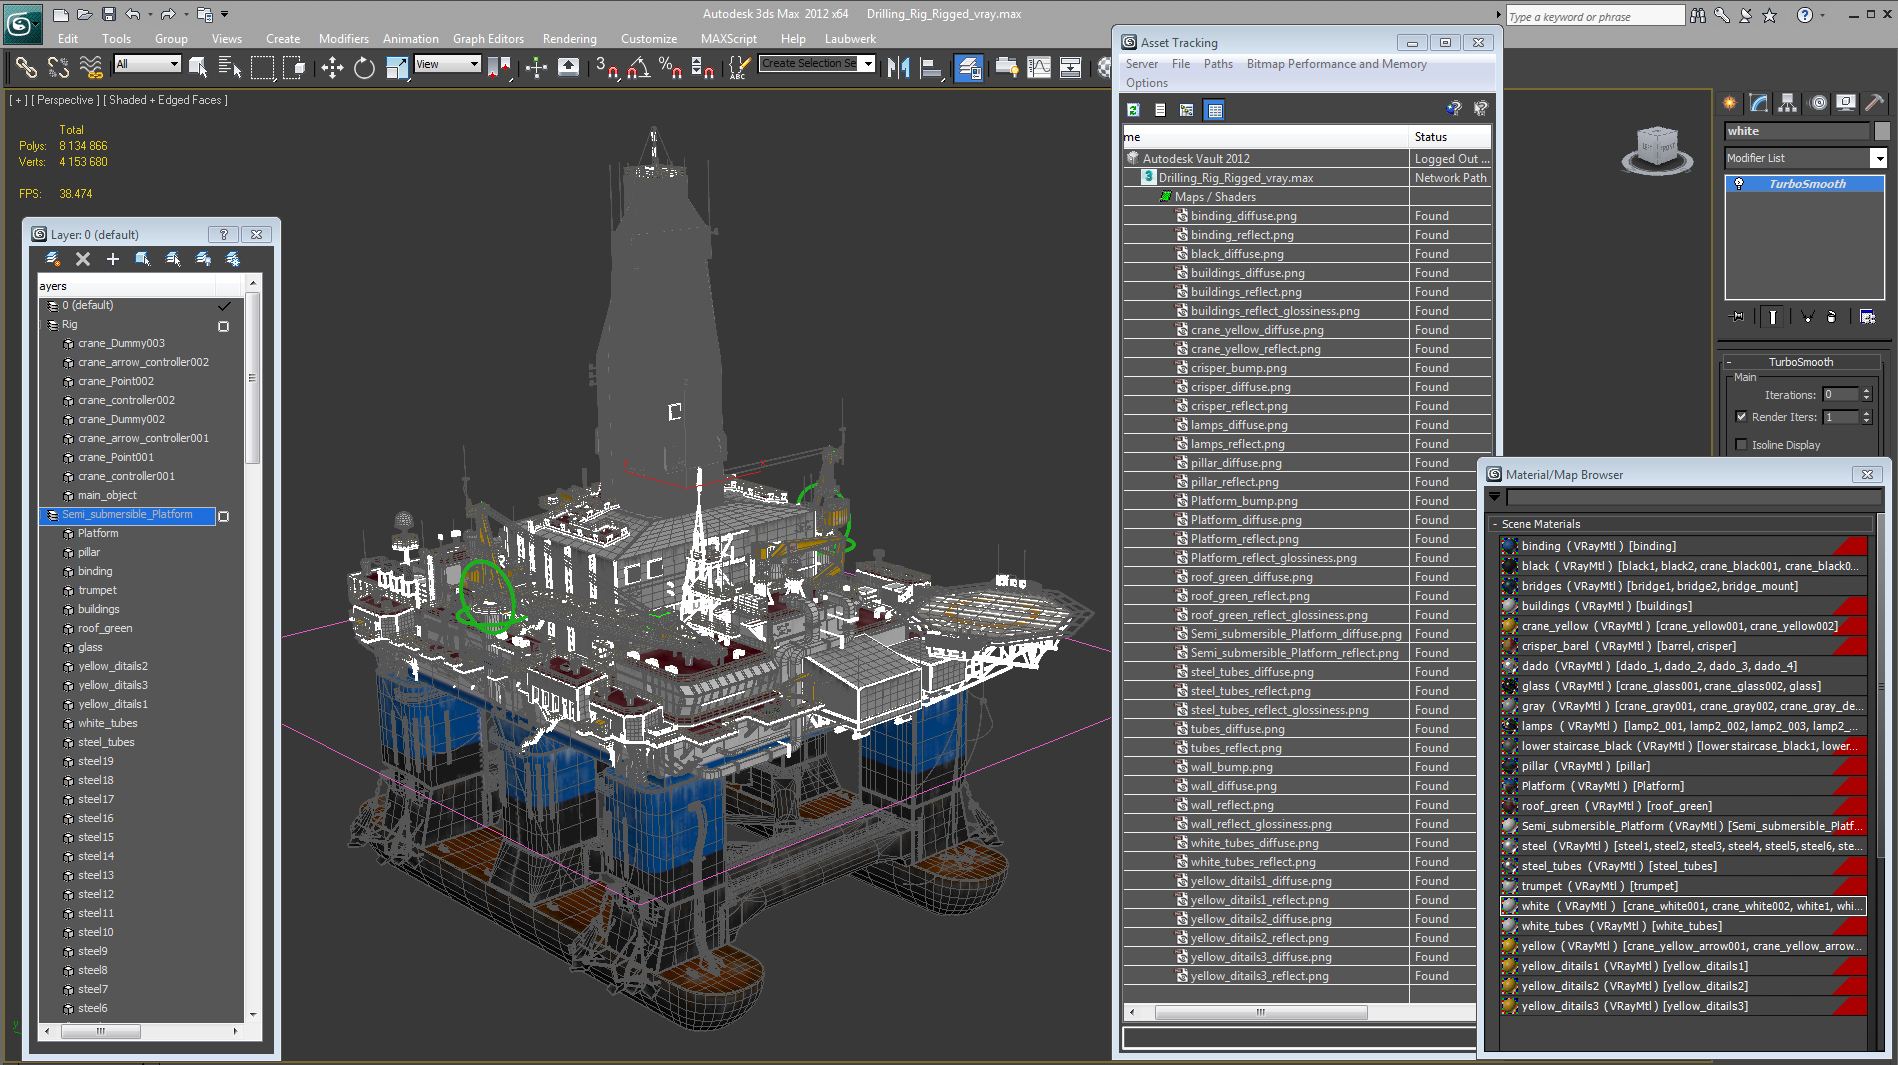Toggle Semi_submersible_Platform layer checkbox

pyautogui.click(x=223, y=516)
